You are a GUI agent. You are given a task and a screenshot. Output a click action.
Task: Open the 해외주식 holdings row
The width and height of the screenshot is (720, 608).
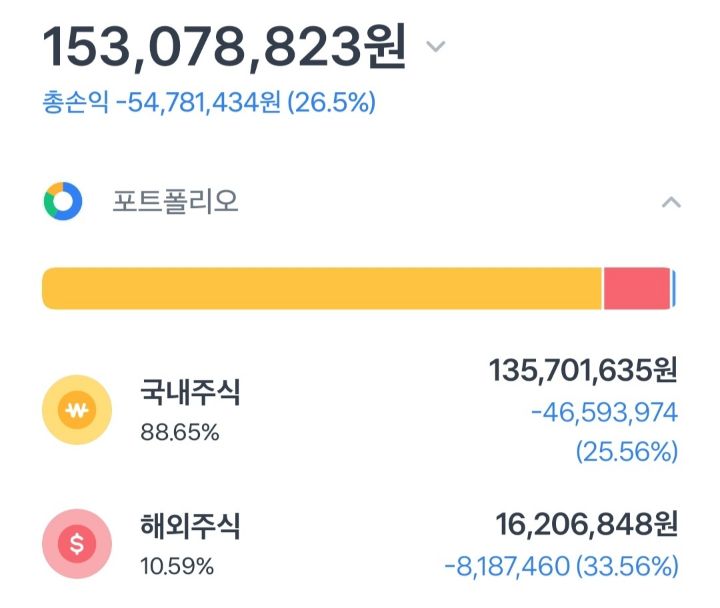click(x=360, y=544)
